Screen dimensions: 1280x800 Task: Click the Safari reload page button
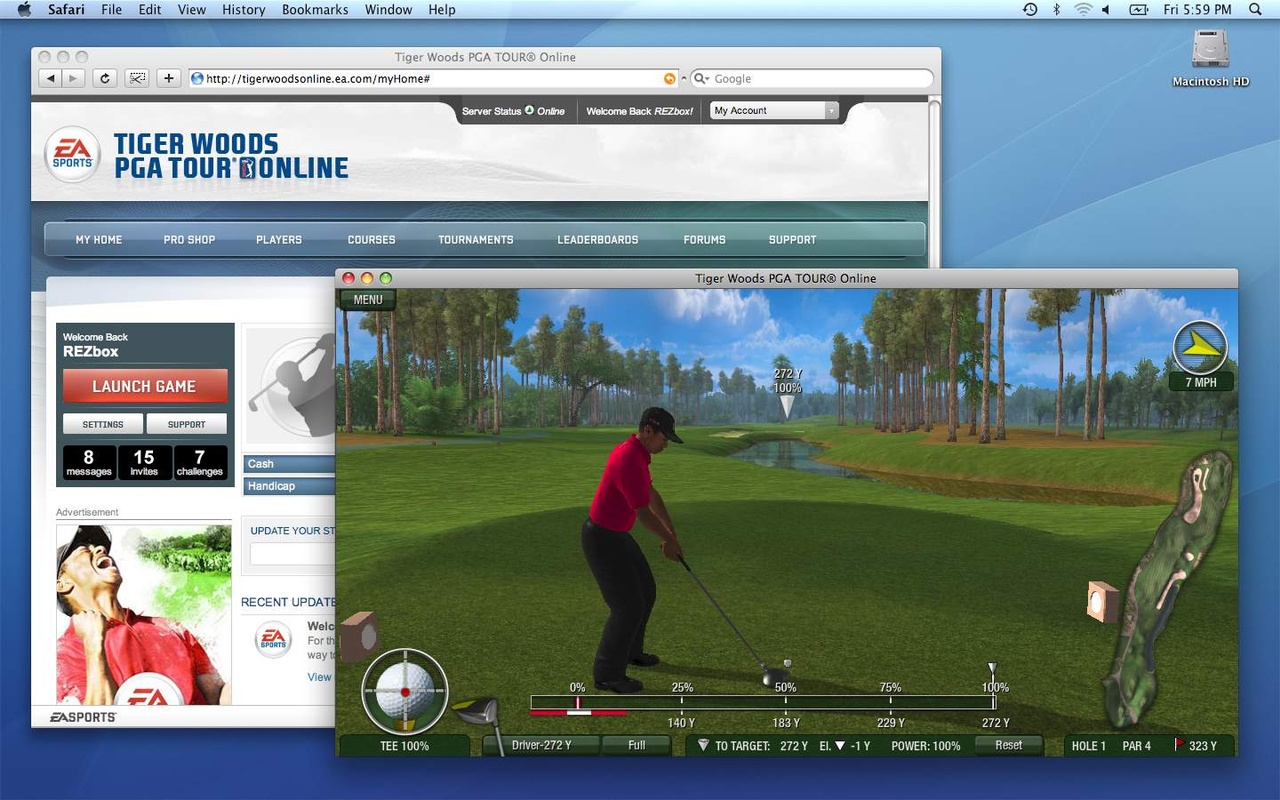pyautogui.click(x=104, y=79)
